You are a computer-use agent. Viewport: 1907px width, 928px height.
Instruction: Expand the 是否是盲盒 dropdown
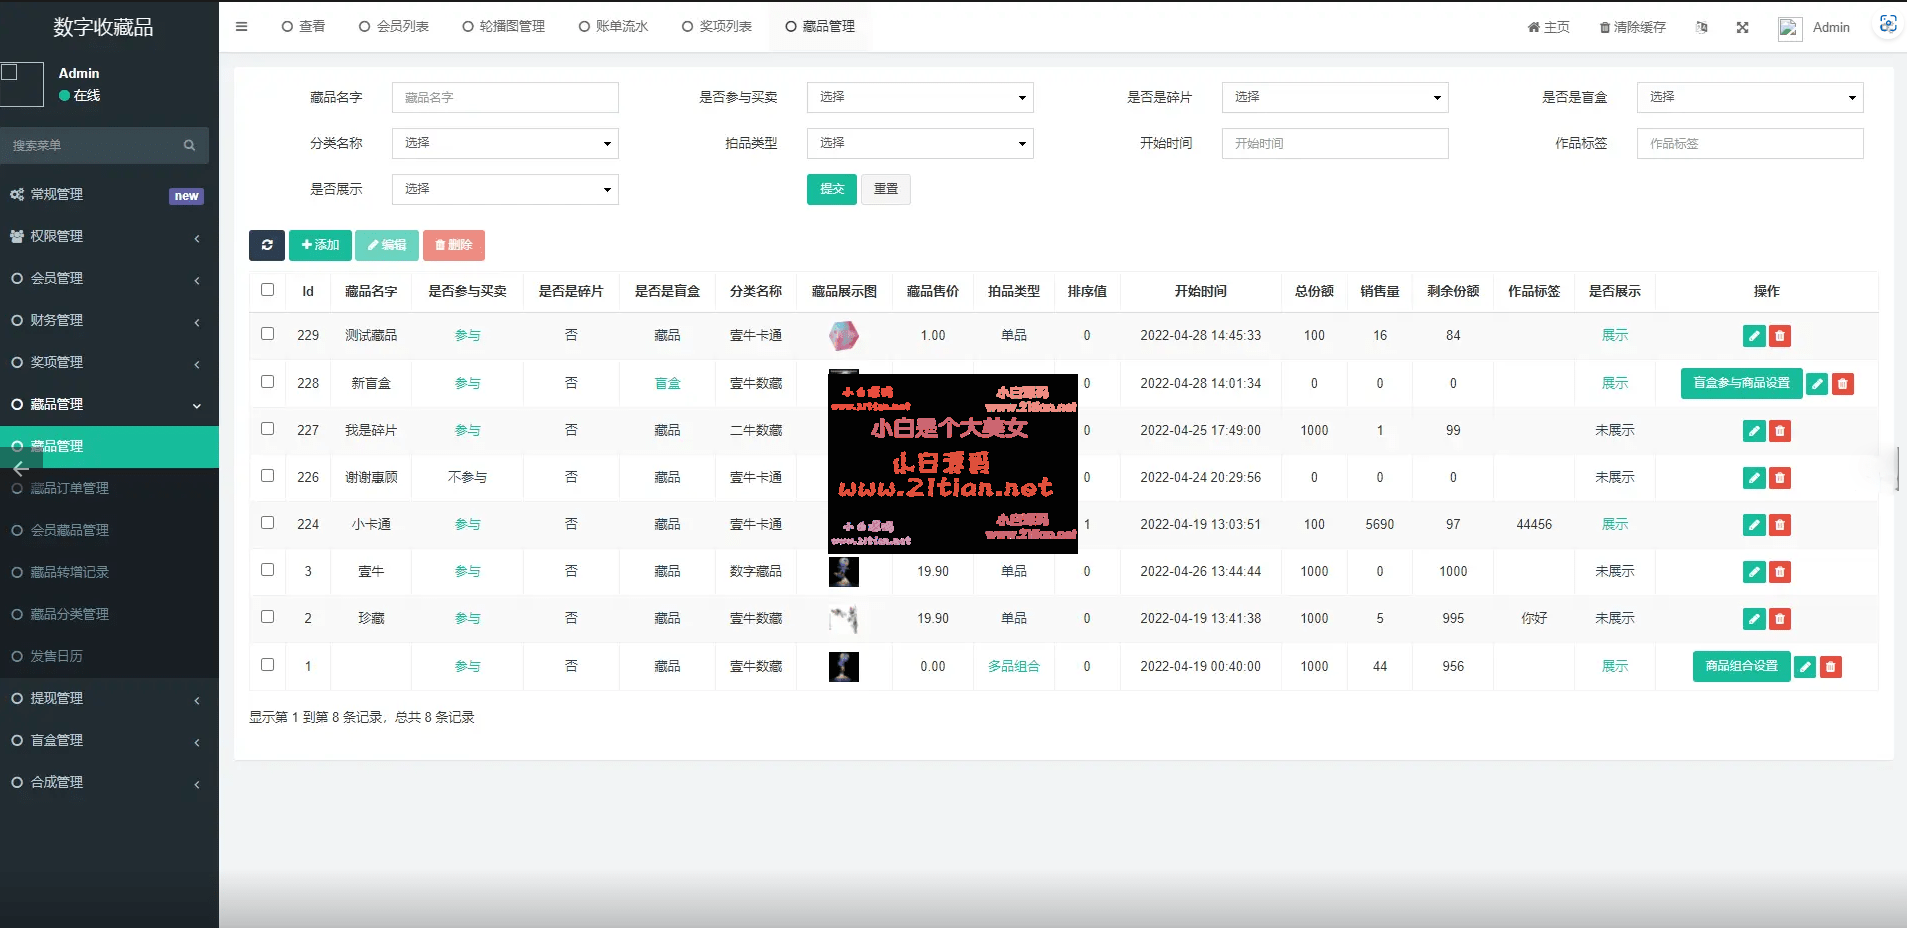[x=1749, y=97]
